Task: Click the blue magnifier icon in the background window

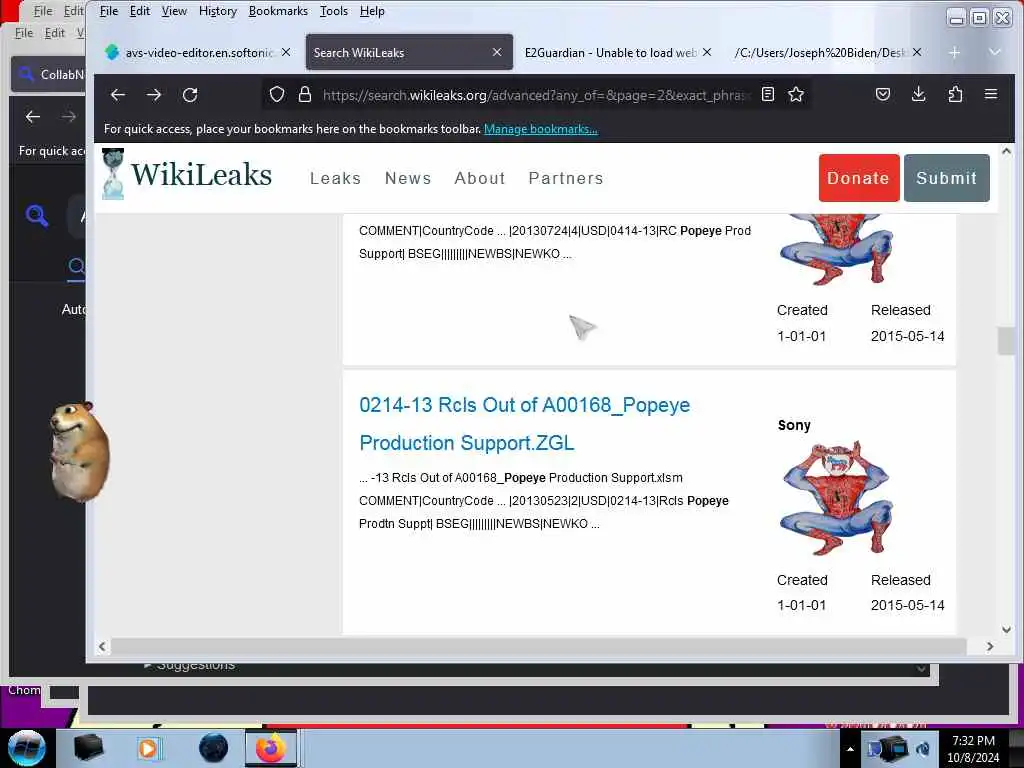Action: tap(37, 215)
